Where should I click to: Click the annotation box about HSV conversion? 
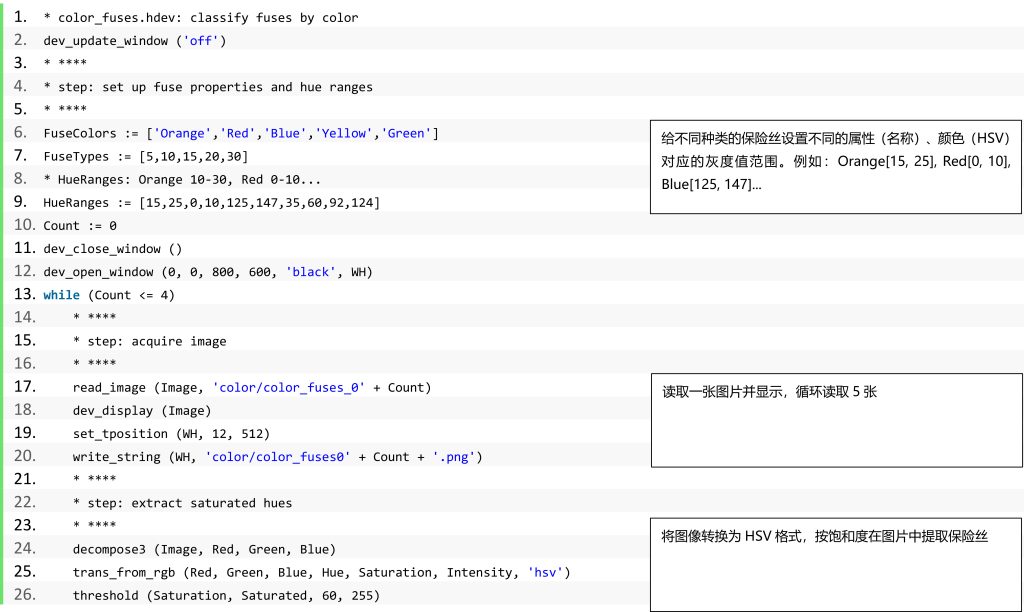click(x=836, y=564)
